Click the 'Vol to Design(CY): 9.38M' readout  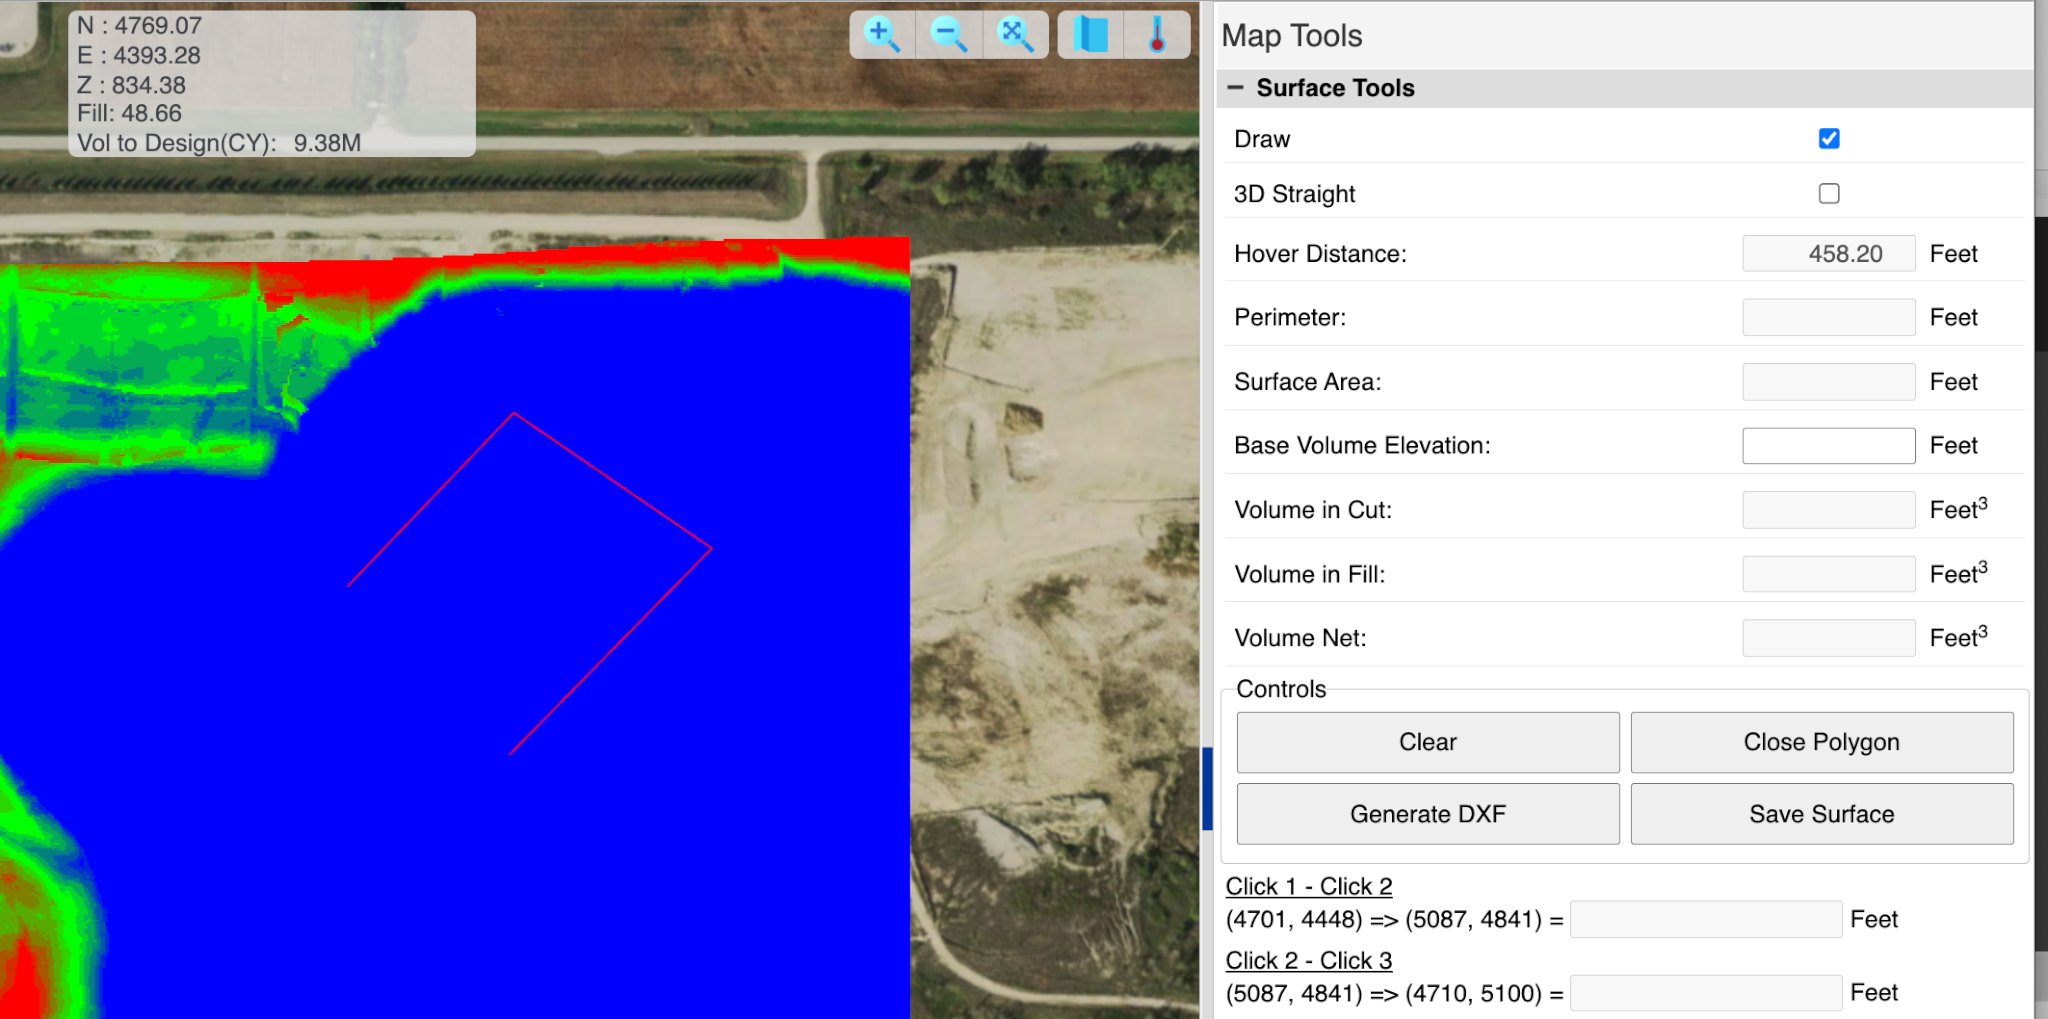click(x=219, y=143)
